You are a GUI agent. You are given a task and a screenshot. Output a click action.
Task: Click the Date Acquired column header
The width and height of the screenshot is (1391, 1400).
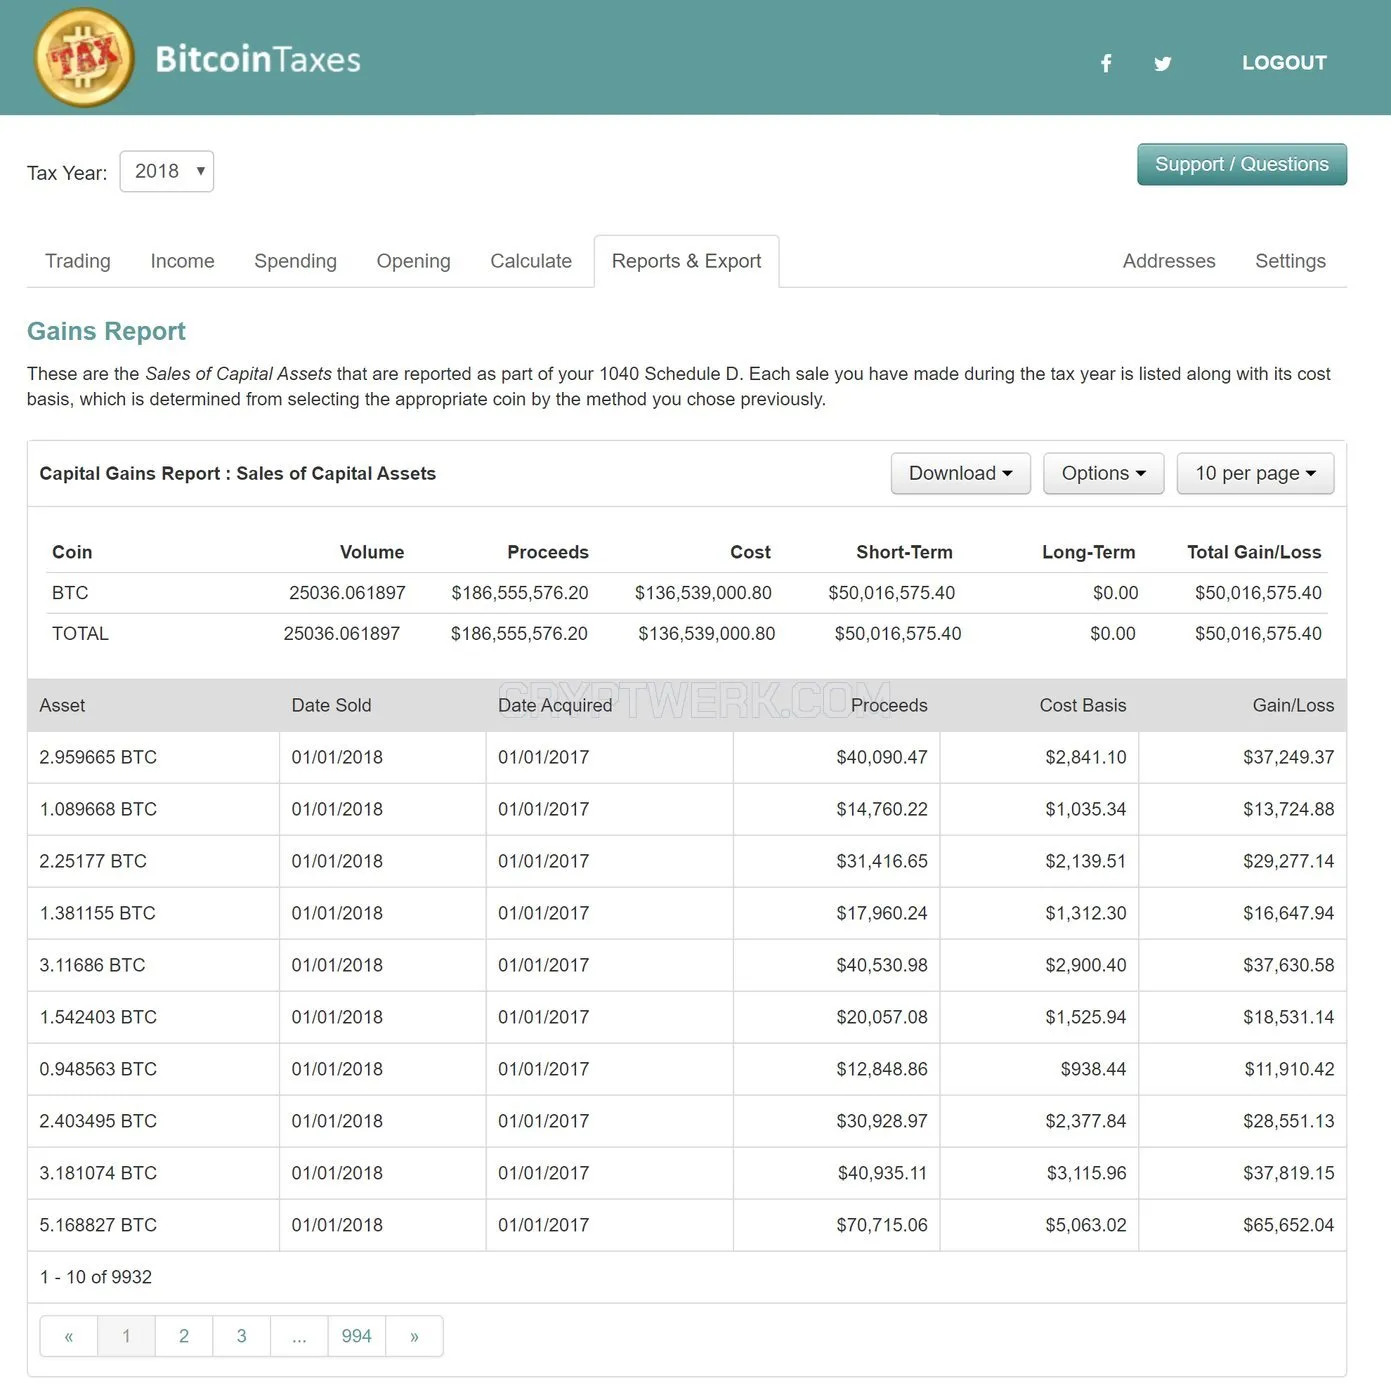point(555,705)
